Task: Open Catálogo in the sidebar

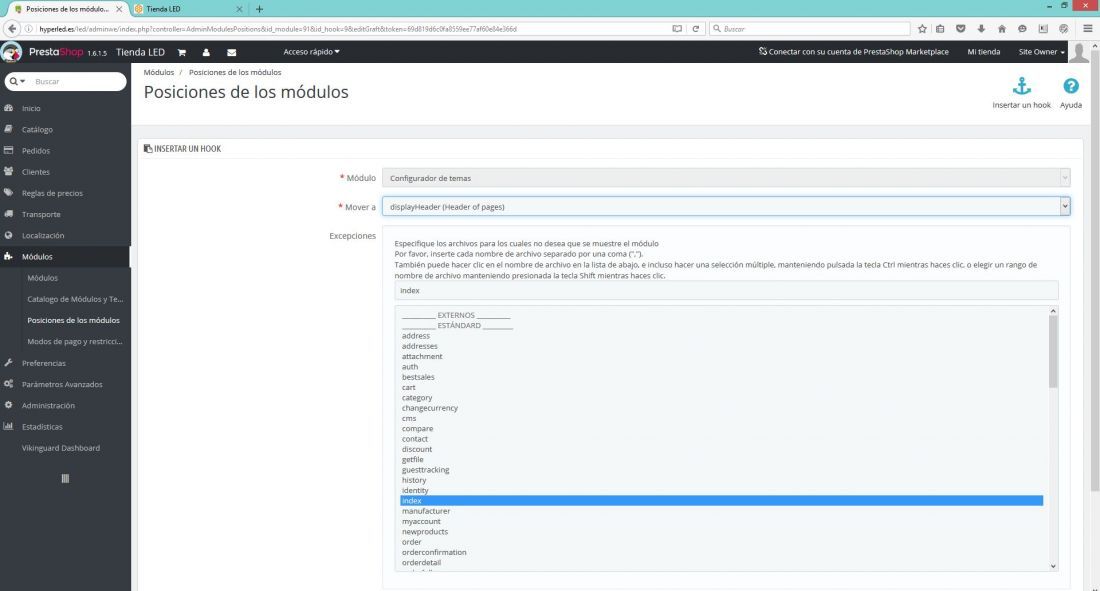Action: click(37, 130)
